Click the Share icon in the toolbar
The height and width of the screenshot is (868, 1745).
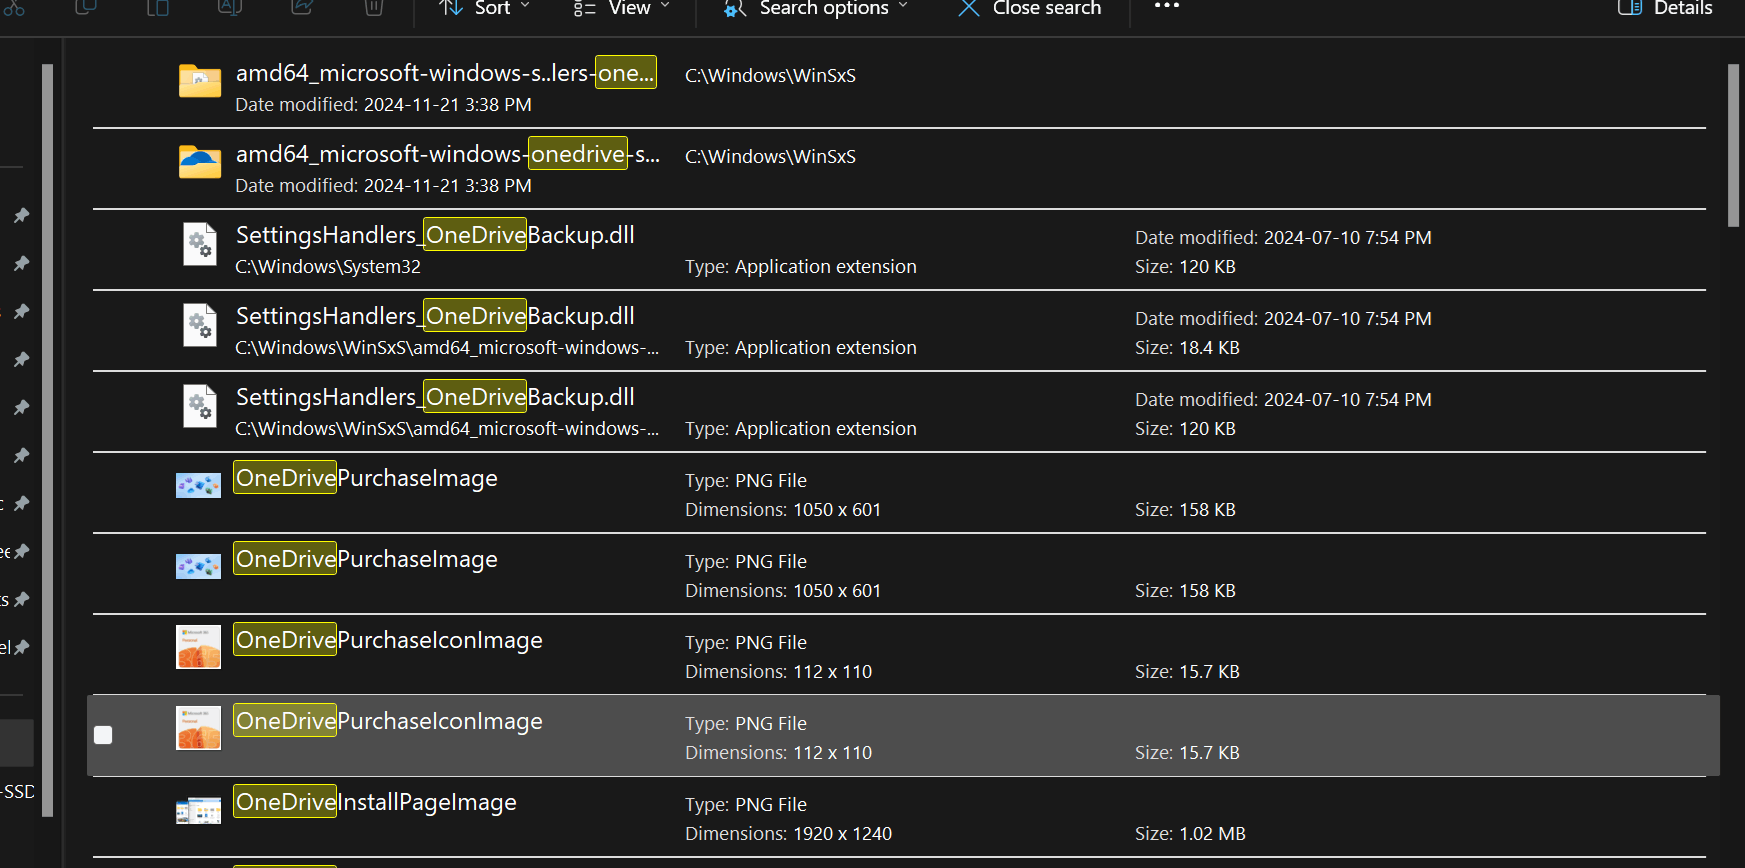[302, 8]
